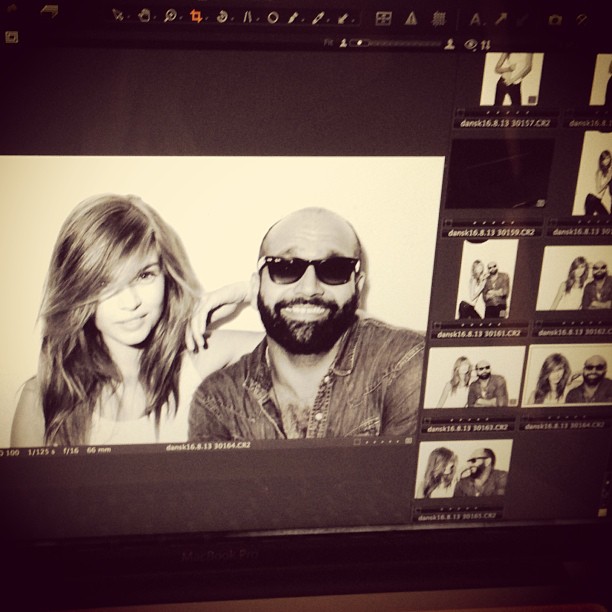Click the sort arrows beside eye icon
The height and width of the screenshot is (612, 612).
486,44
